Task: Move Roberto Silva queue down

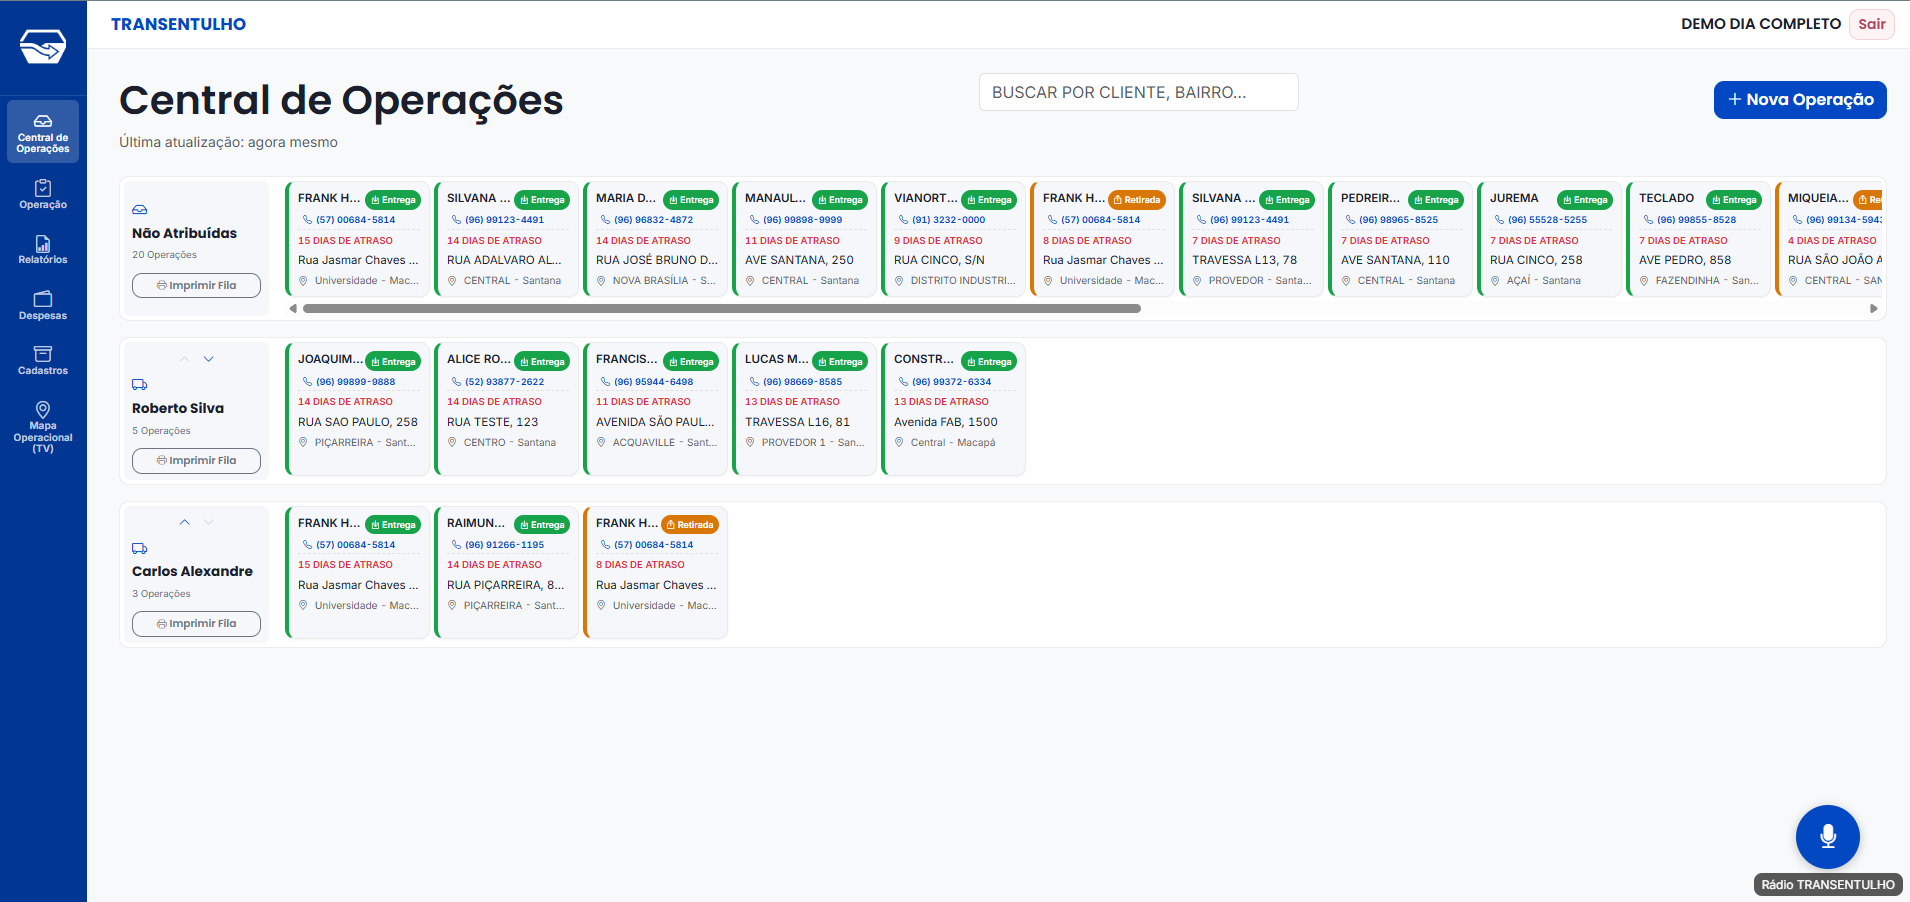Action: pyautogui.click(x=209, y=359)
